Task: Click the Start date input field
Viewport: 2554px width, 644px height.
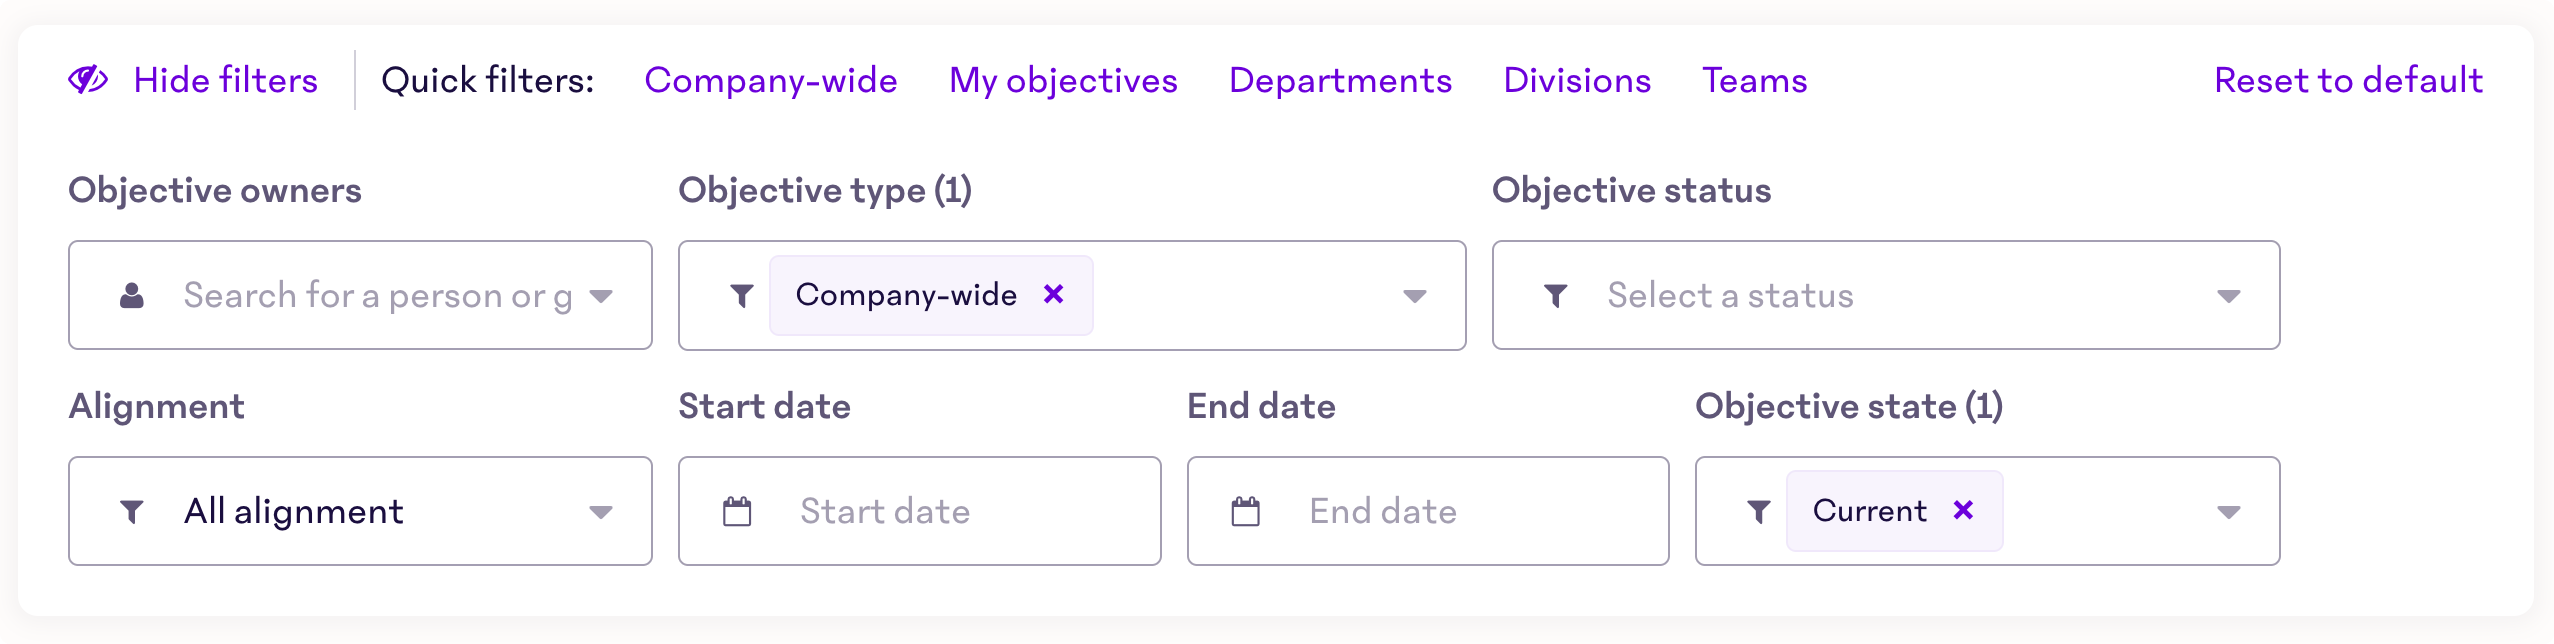Action: [920, 511]
